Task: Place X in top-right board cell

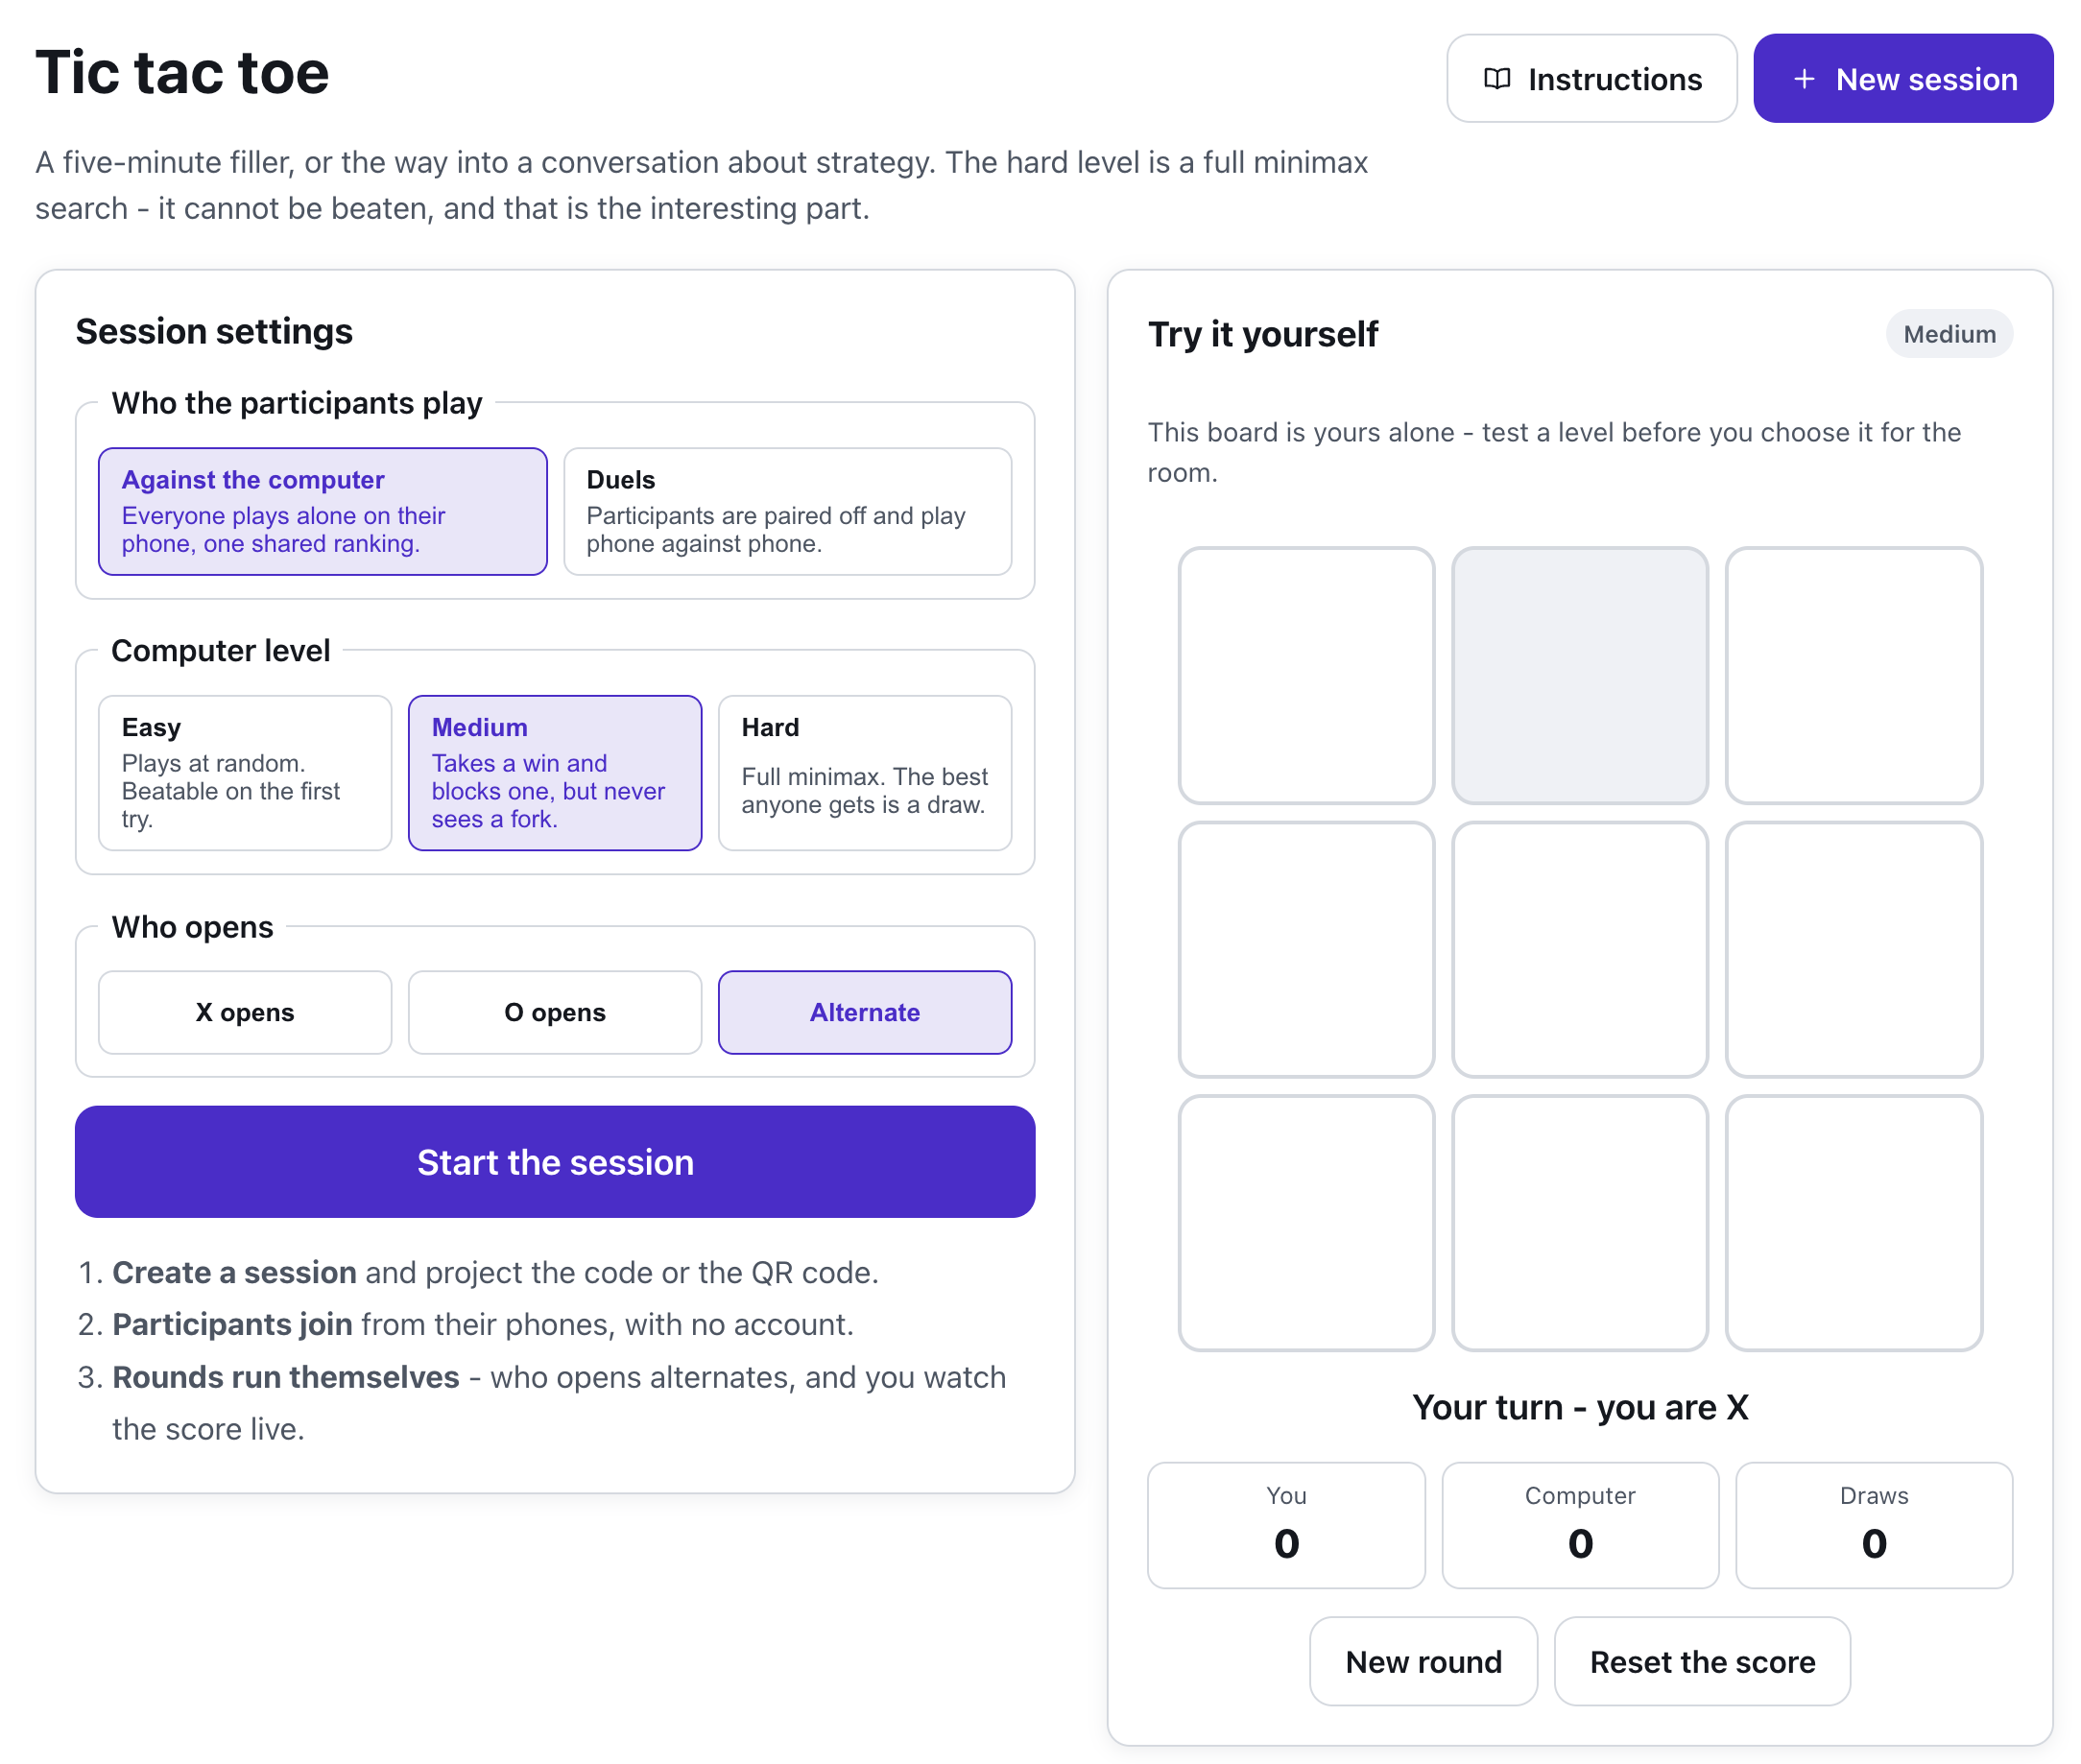Action: 1854,675
